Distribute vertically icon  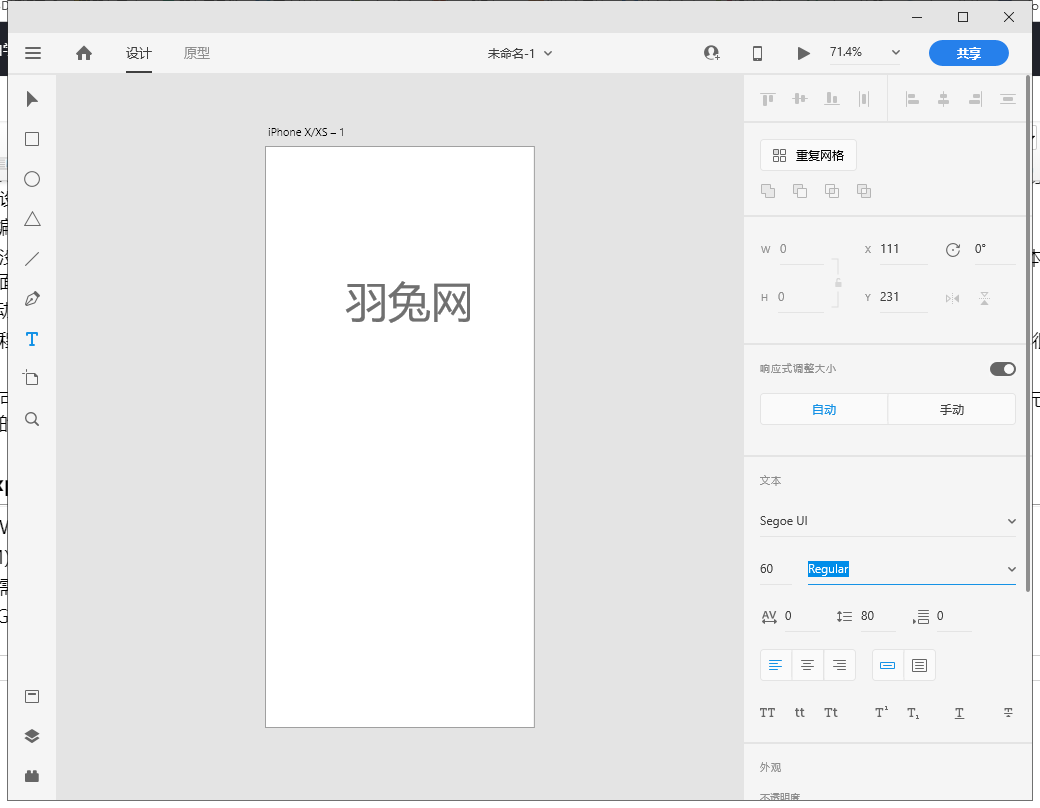click(864, 100)
